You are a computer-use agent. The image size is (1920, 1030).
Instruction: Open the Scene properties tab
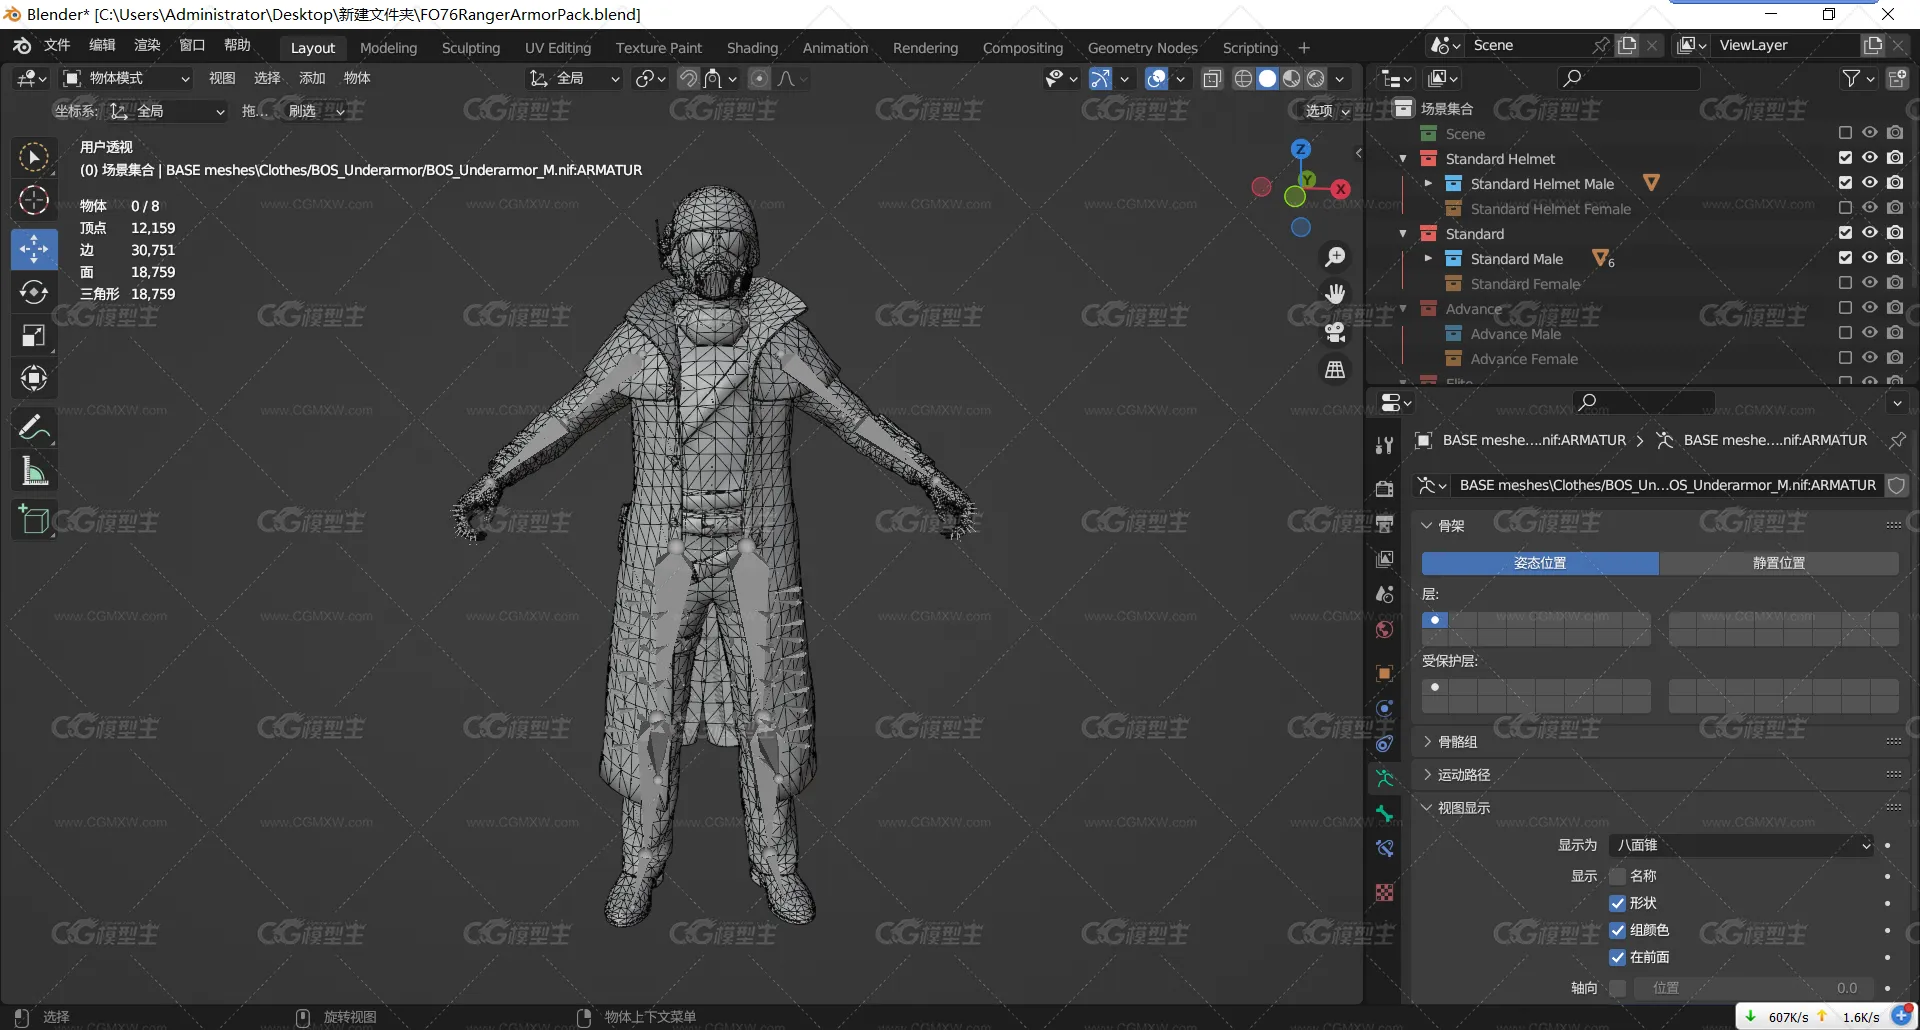[1384, 594]
